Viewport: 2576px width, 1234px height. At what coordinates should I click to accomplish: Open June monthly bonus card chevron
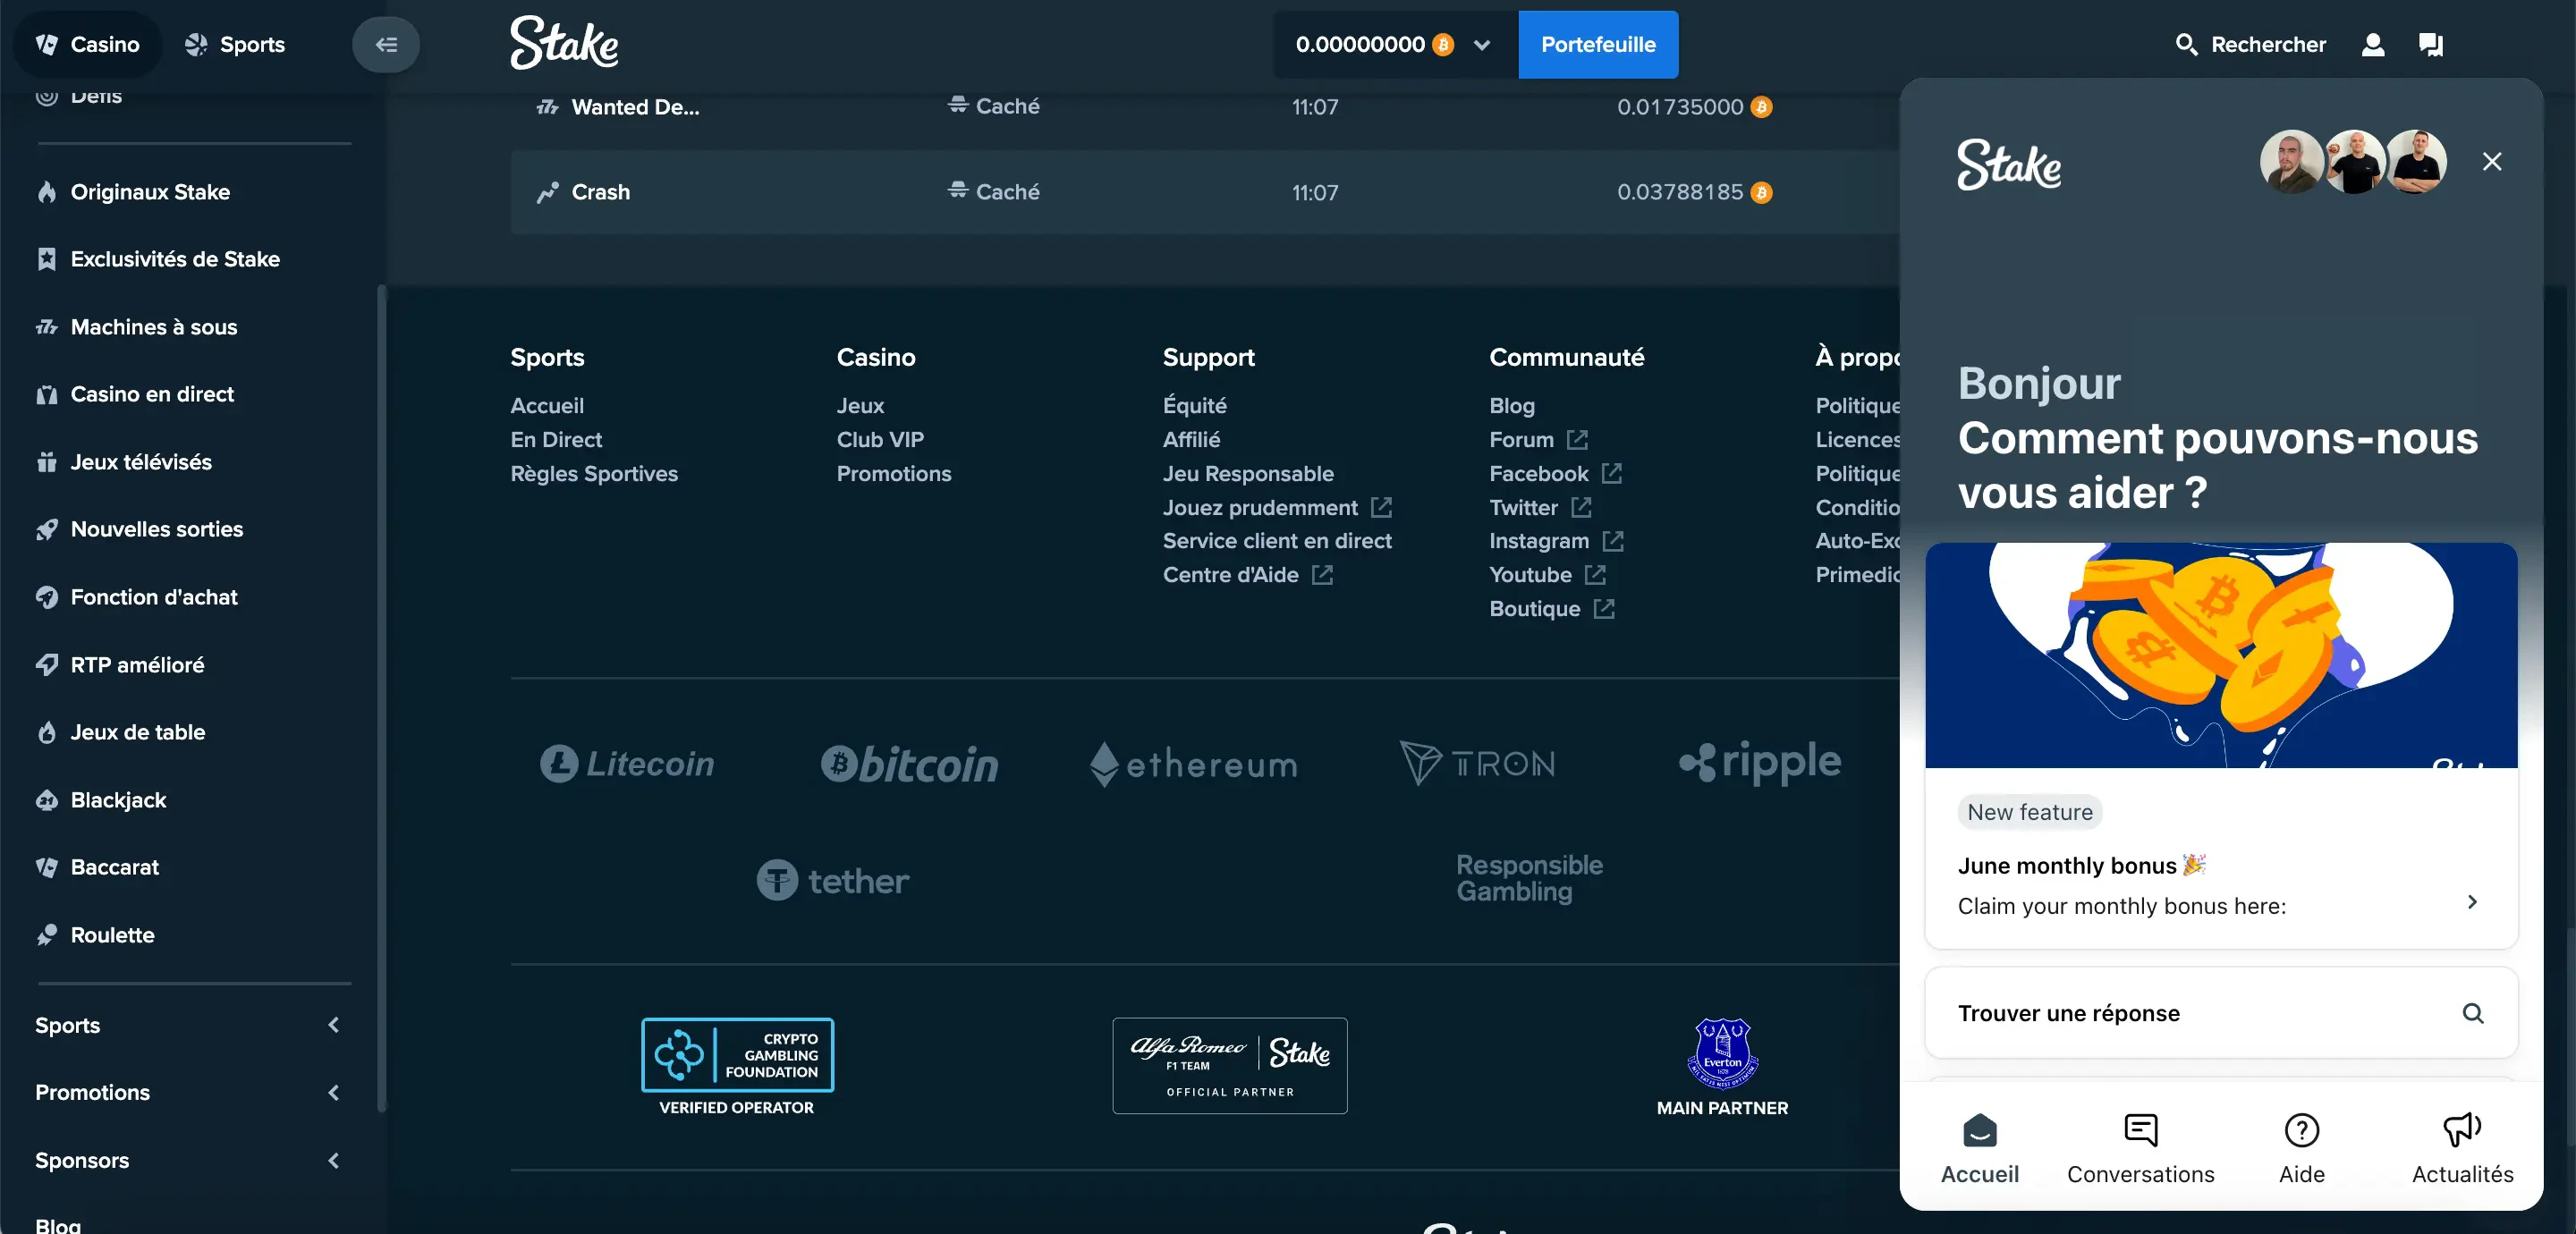coord(2472,902)
